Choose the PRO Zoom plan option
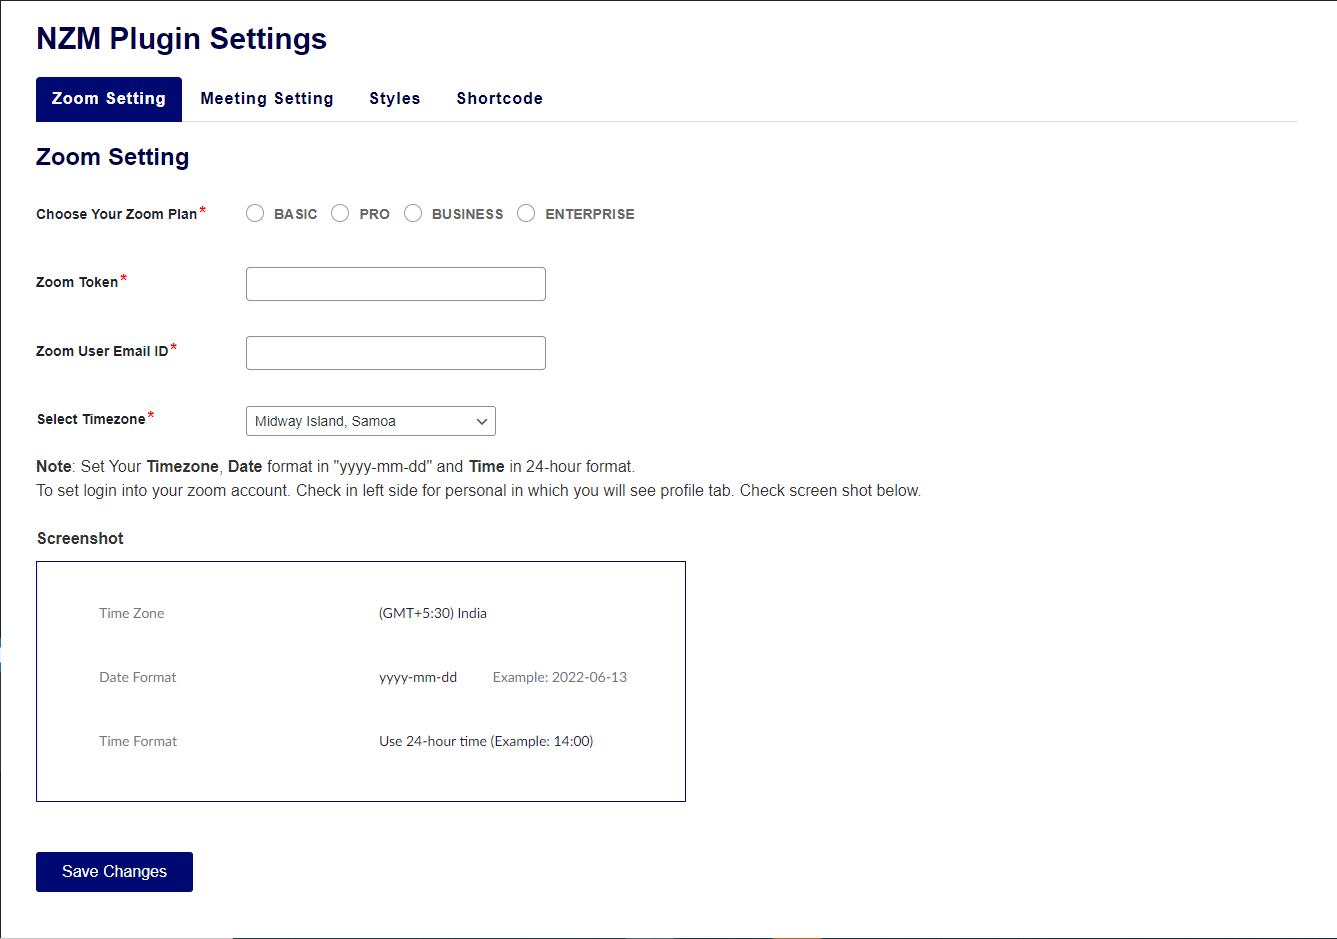1337x939 pixels. [340, 213]
